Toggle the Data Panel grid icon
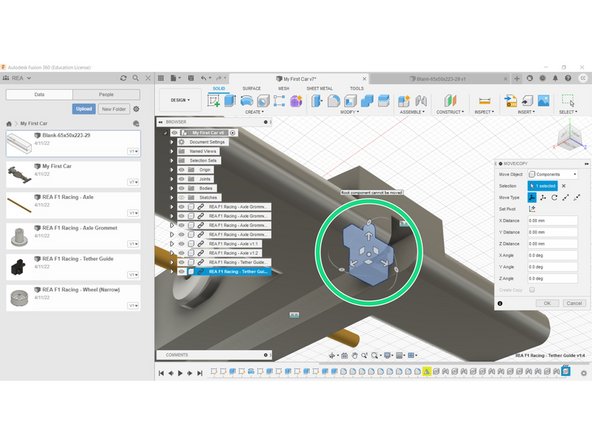Image resolution: width=592 pixels, height=444 pixels. tap(161, 78)
